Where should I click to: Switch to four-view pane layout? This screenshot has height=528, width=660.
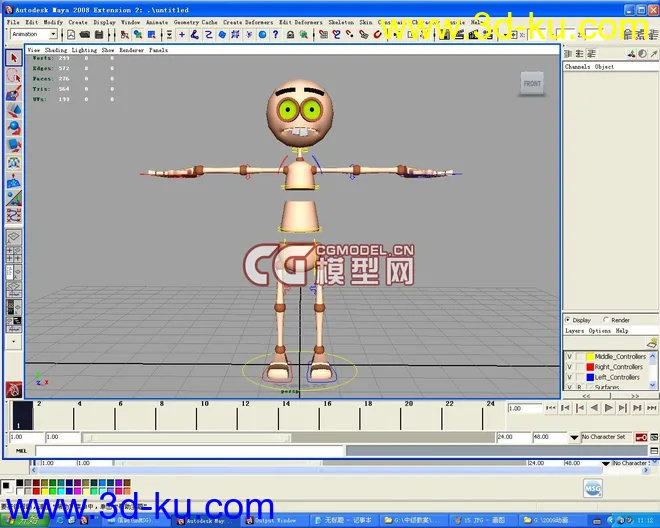[14, 254]
